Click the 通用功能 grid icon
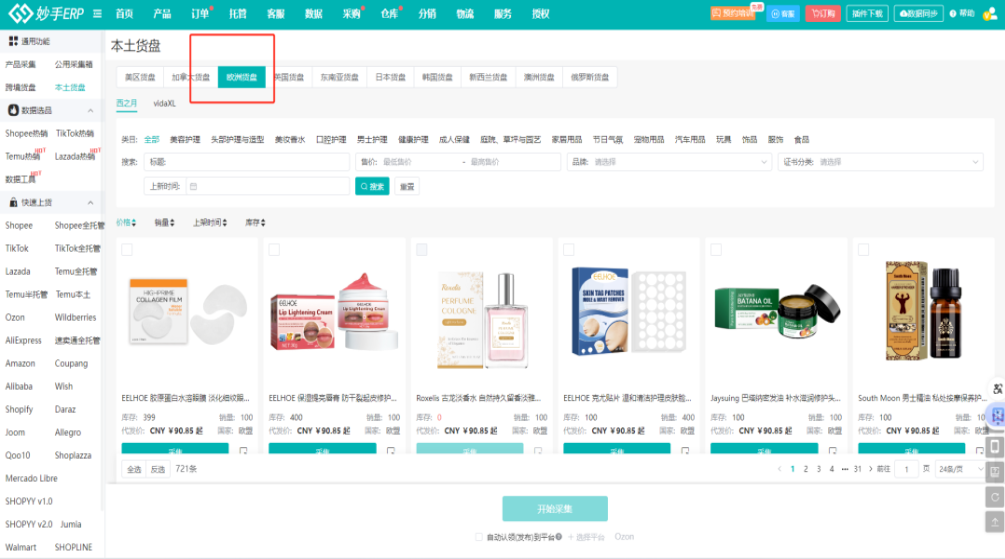This screenshot has height=559, width=1005. pyautogui.click(x=13, y=41)
